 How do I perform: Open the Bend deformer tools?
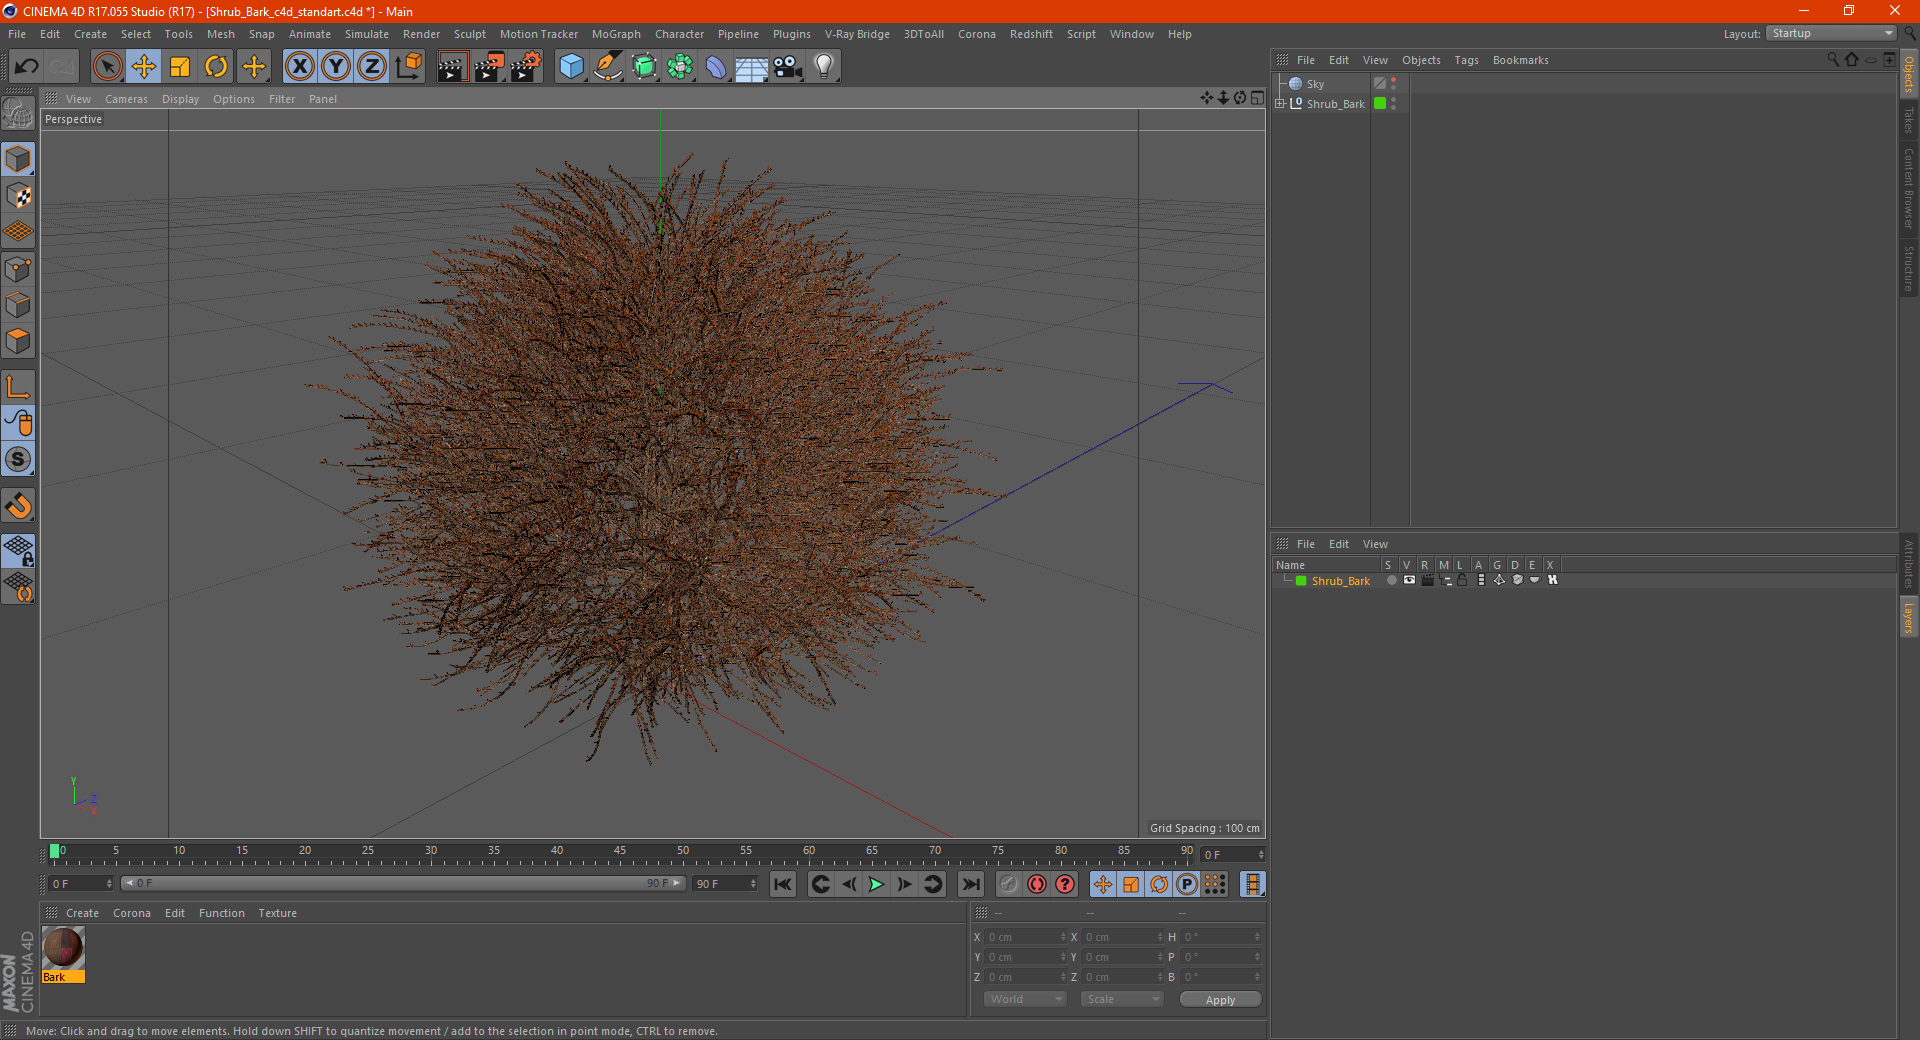pyautogui.click(x=716, y=67)
